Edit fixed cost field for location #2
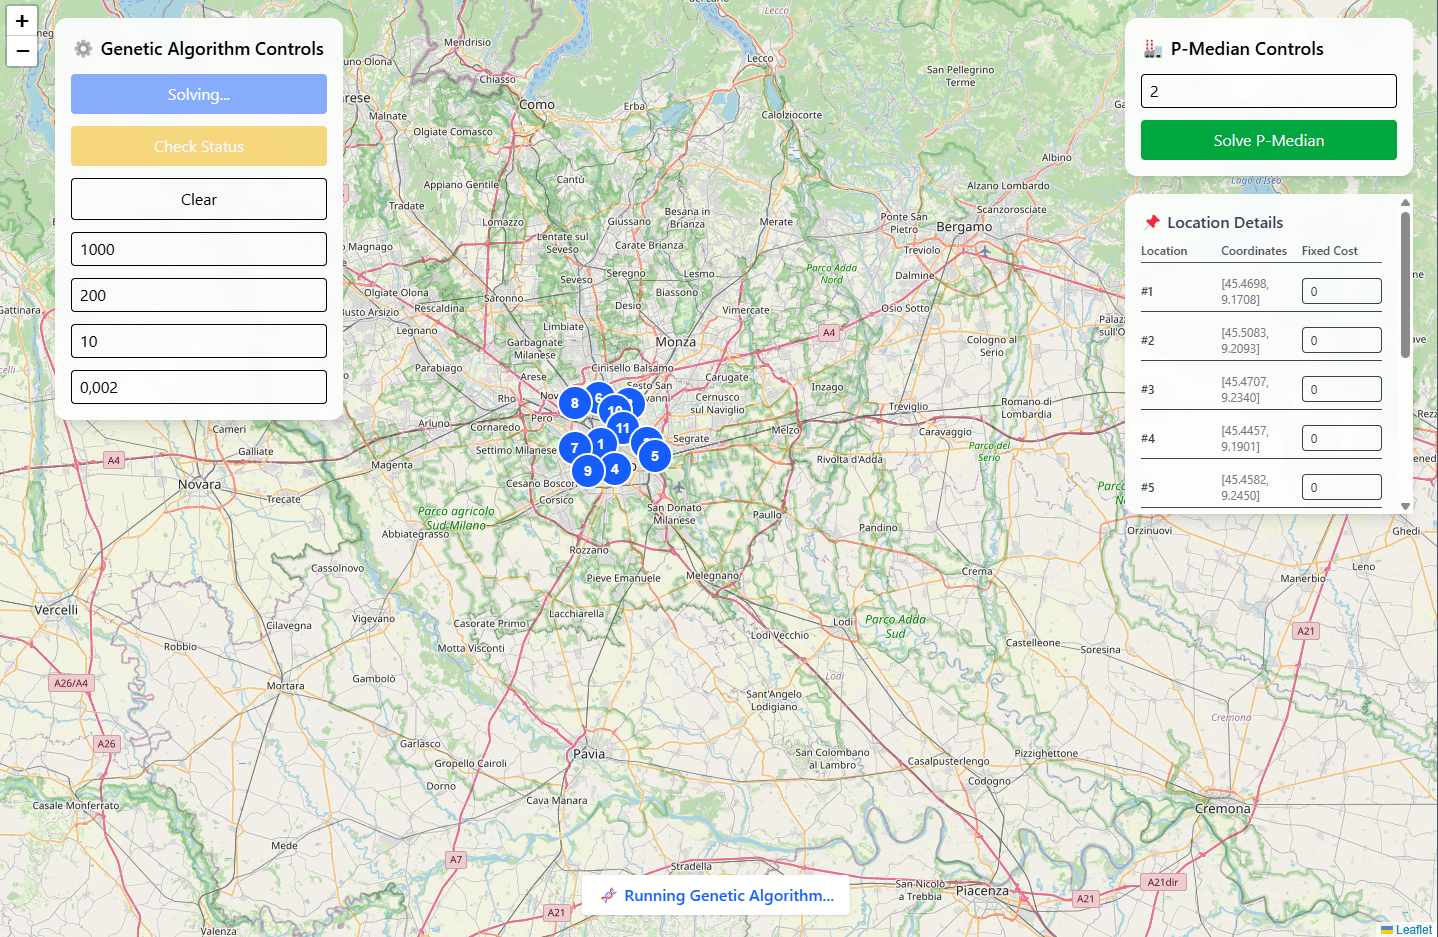This screenshot has width=1438, height=937. (x=1342, y=340)
